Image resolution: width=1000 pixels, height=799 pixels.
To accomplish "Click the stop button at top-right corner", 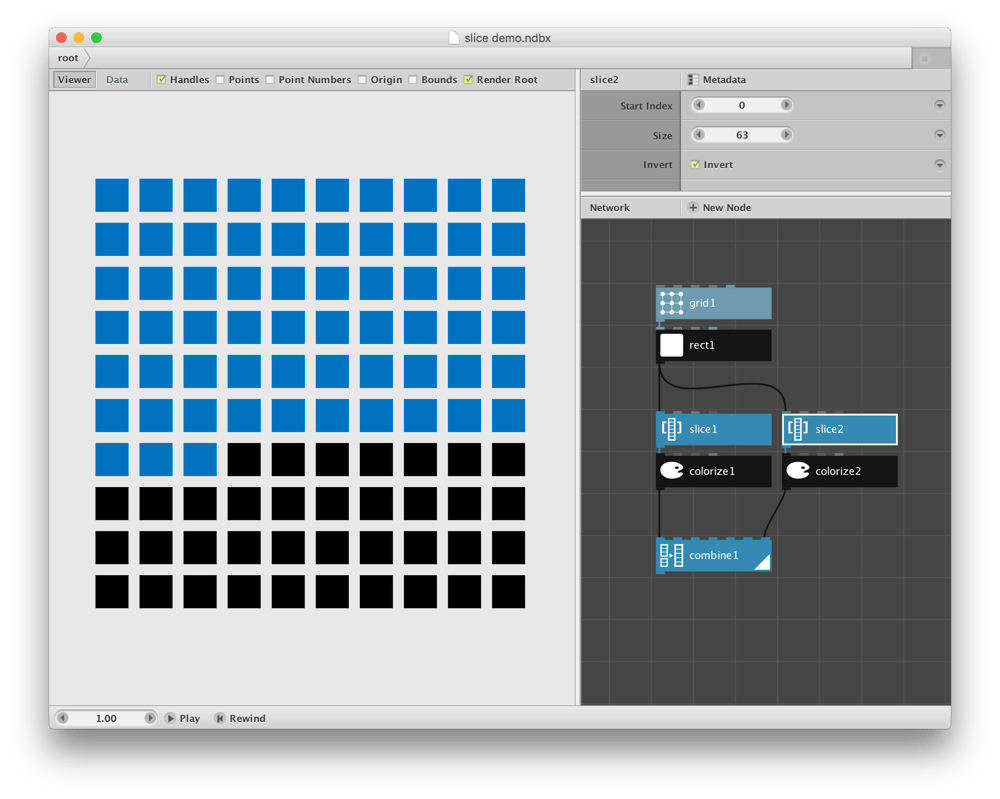I will coord(925,59).
